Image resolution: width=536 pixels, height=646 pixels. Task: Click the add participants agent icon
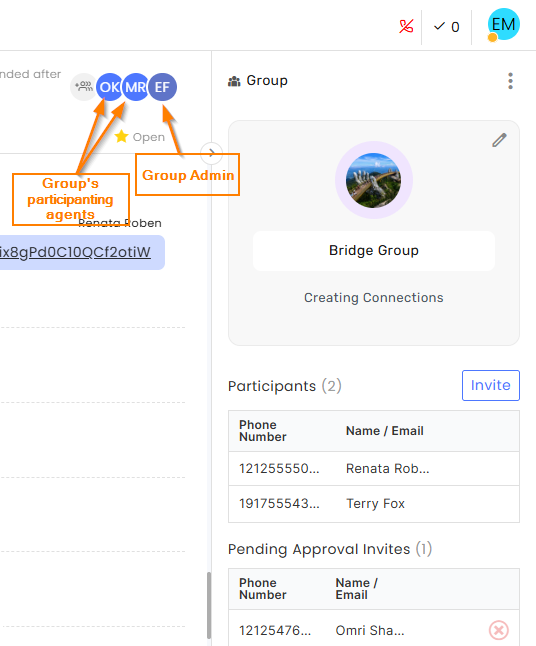pyautogui.click(x=84, y=87)
